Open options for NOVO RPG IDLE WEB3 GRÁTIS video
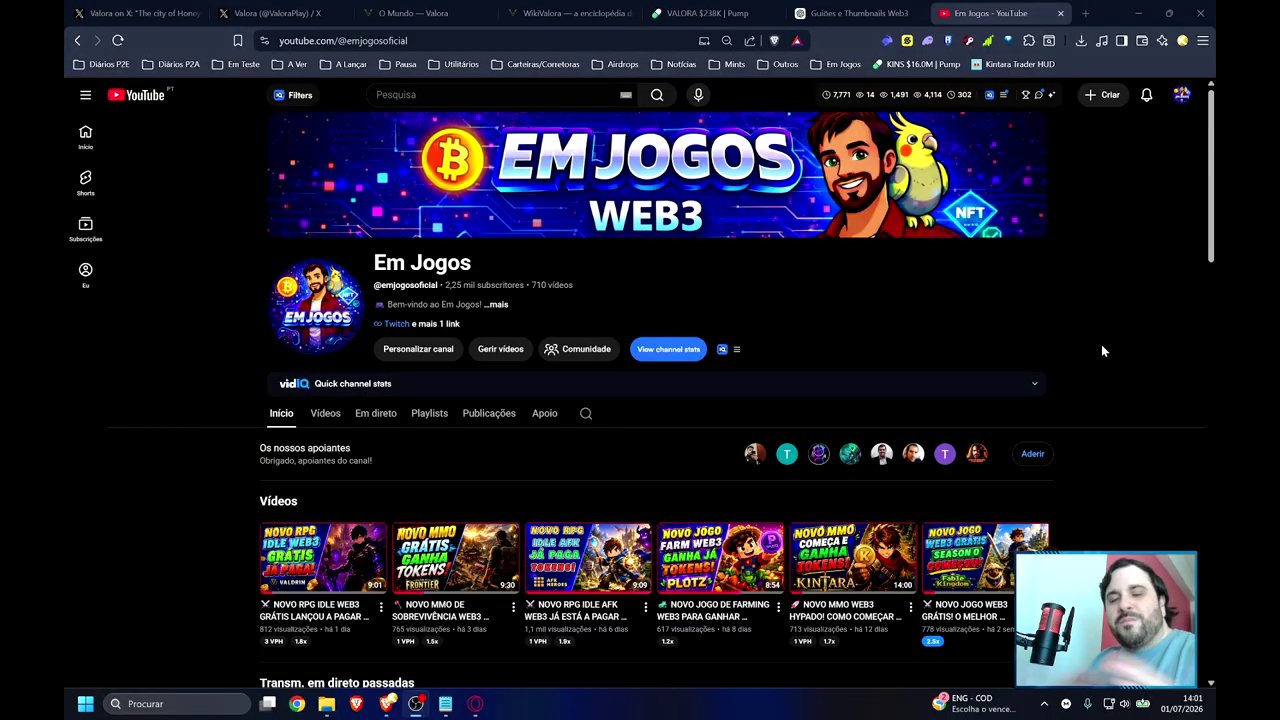Viewport: 1280px width, 720px height. coord(380,607)
